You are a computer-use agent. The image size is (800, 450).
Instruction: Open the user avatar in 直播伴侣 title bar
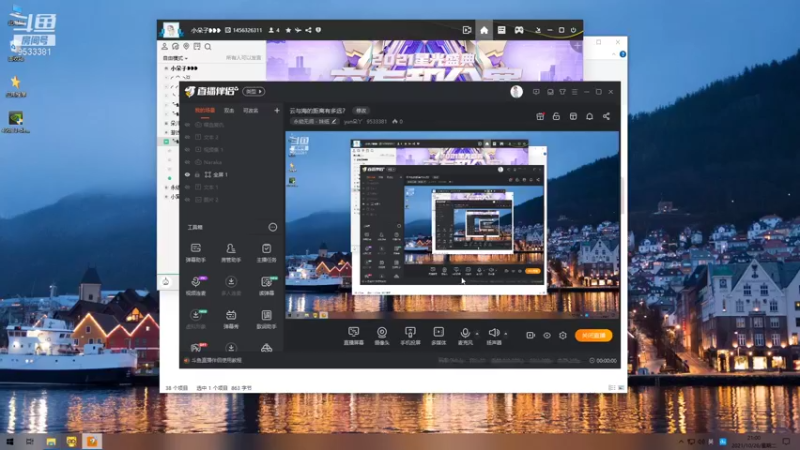[516, 91]
